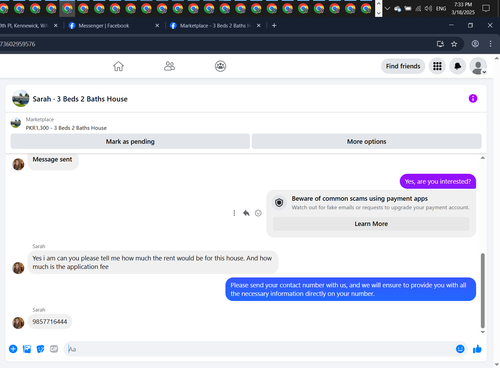Click the shield icon on scam warning
Screen dimensions: 500x368
pos(279,202)
